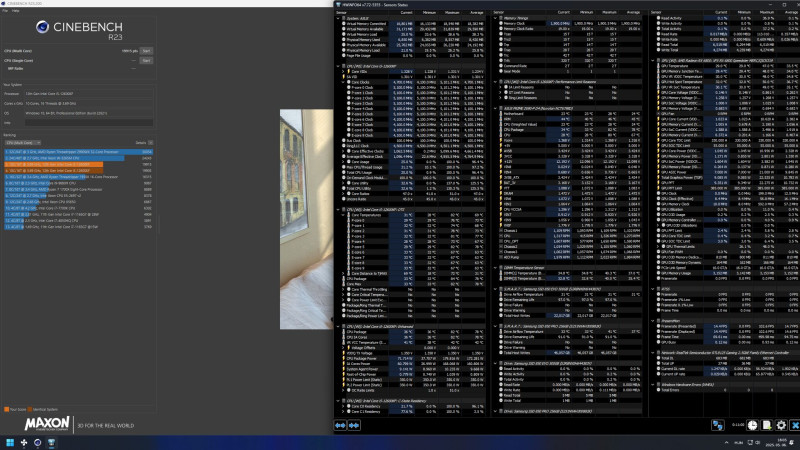Screen dimensions: 800x450
Task: Open HWiNFO sensor settings gear
Action: [x=781, y=425]
